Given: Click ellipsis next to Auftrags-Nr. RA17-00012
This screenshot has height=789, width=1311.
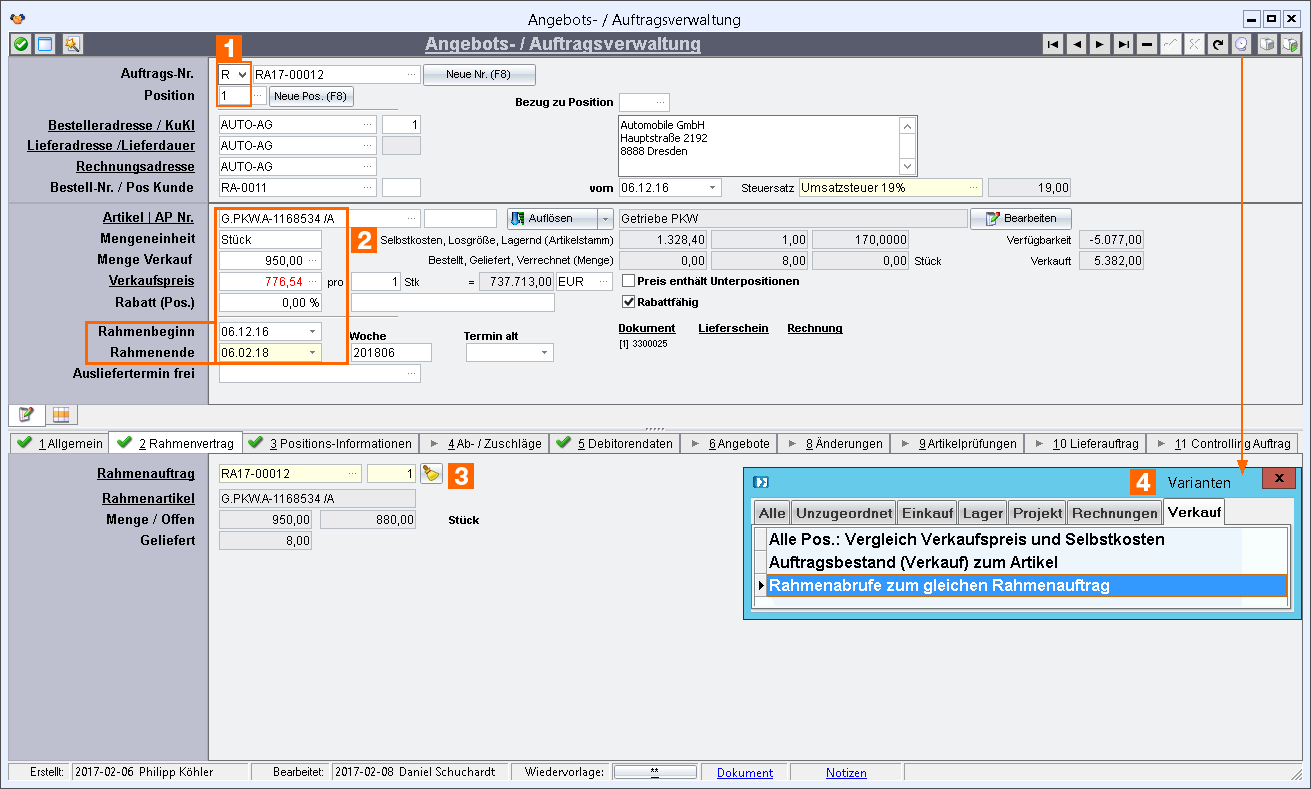Looking at the screenshot, I should pos(412,74).
